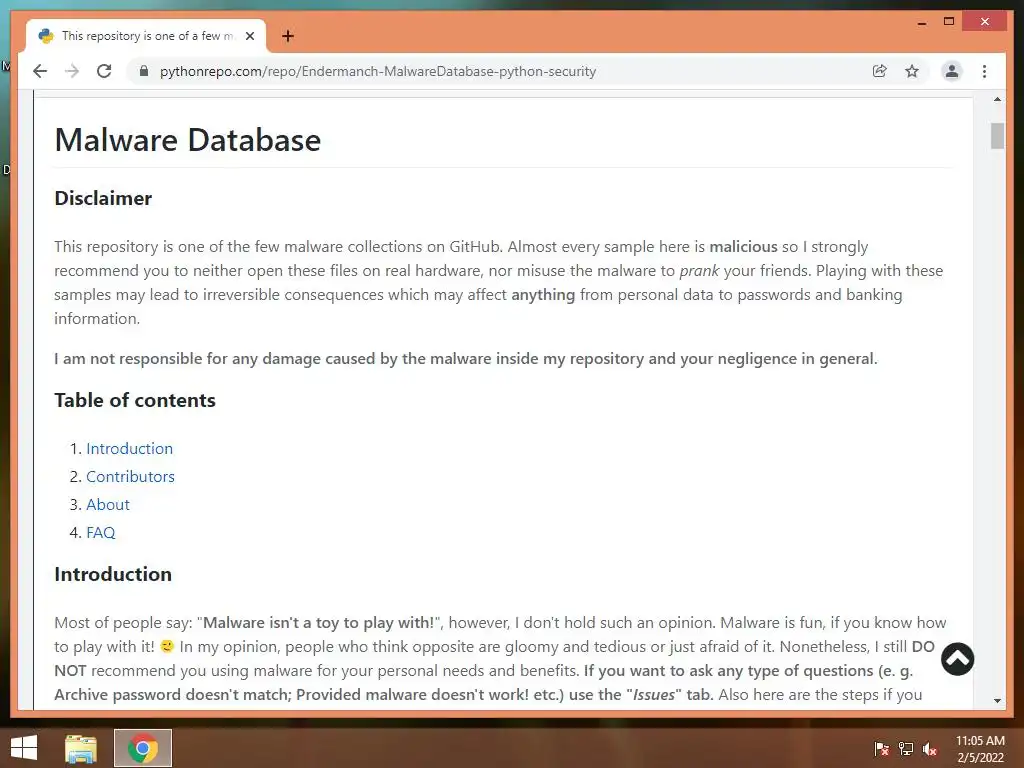Bookmark this page with the star icon

(912, 71)
